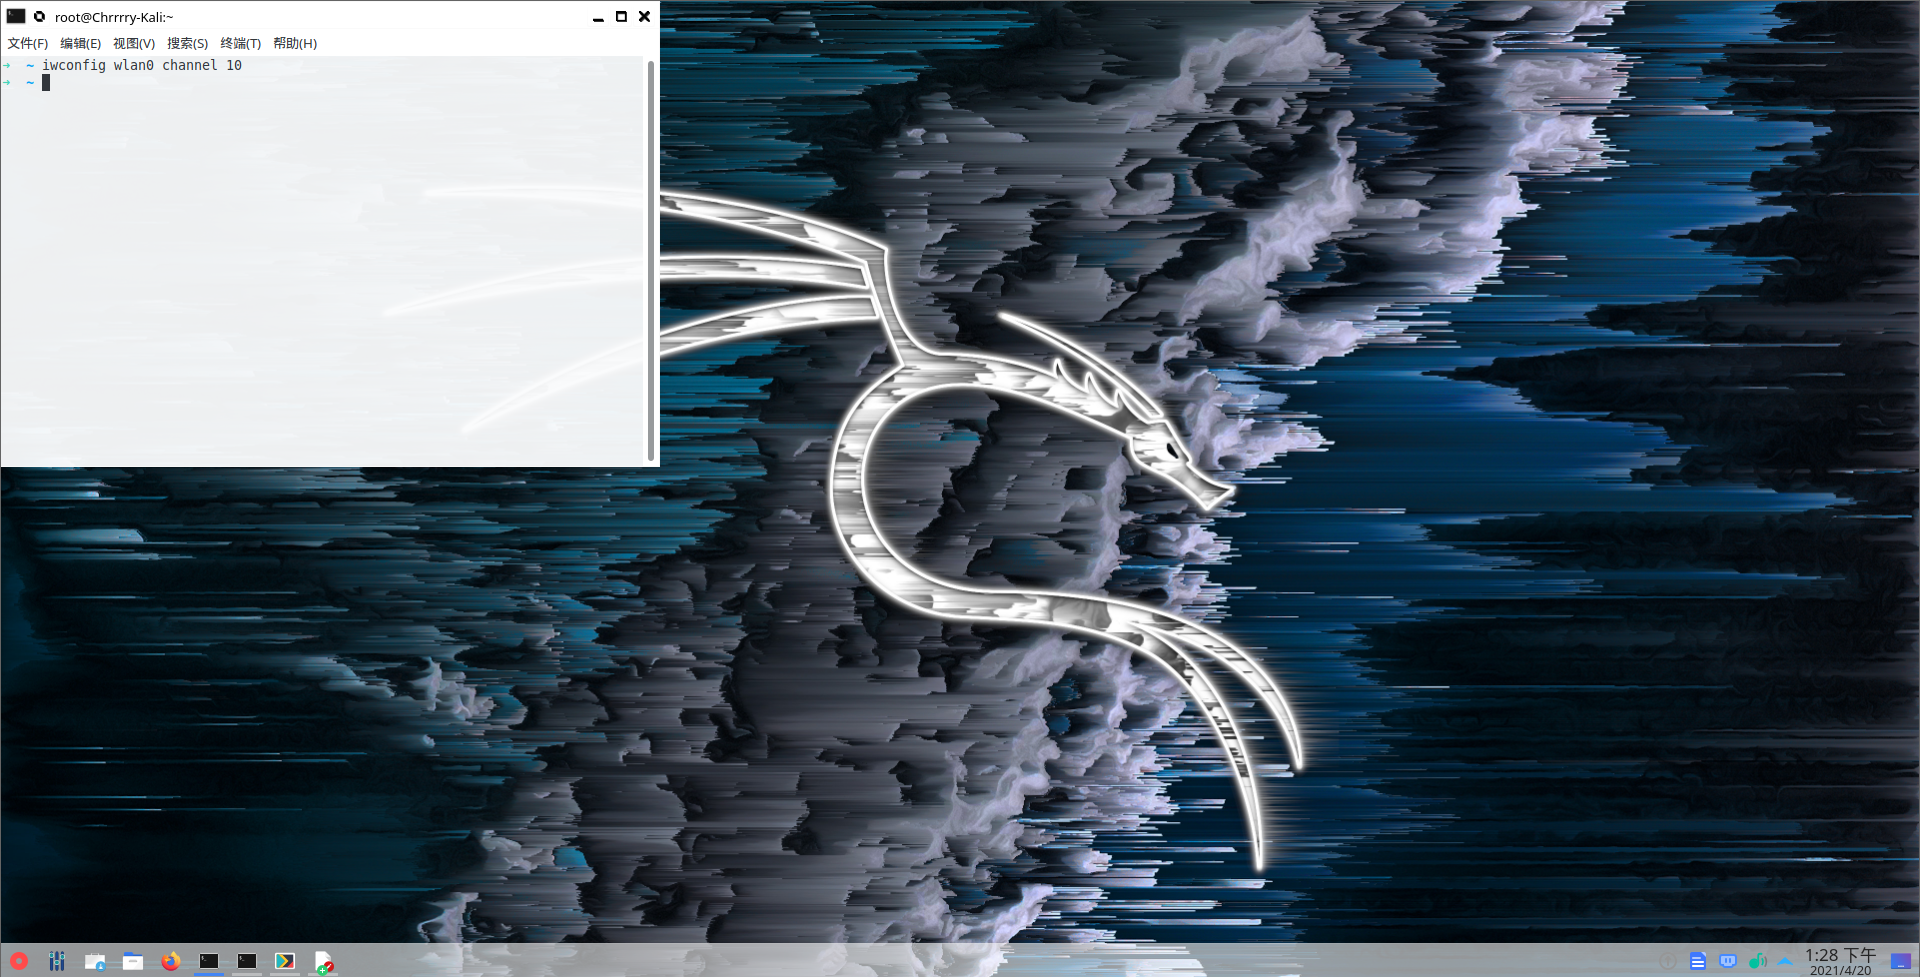Click the 1:28 clock to show calendar
This screenshot has height=977, width=1920.
click(1840, 961)
